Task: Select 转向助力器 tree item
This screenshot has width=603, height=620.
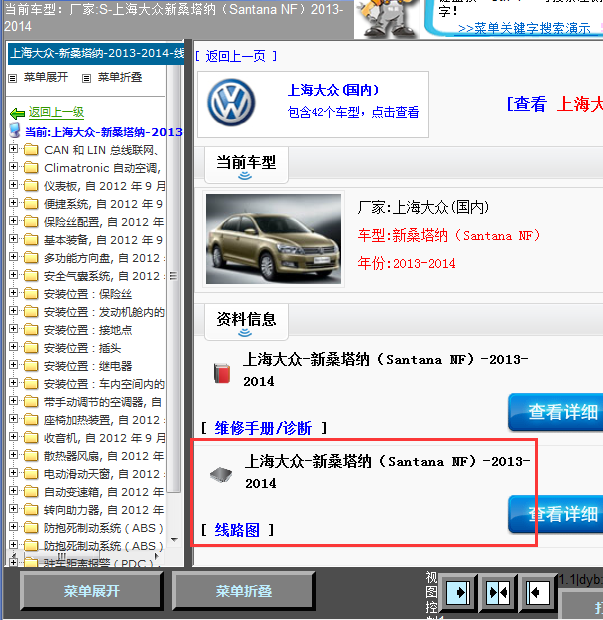Action: [104, 510]
